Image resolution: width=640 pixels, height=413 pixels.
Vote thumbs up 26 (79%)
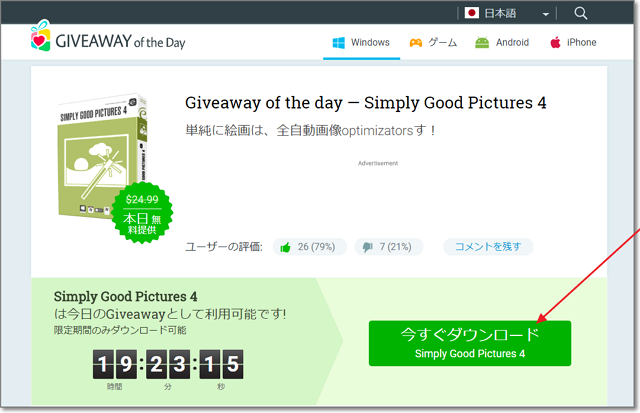click(x=310, y=247)
